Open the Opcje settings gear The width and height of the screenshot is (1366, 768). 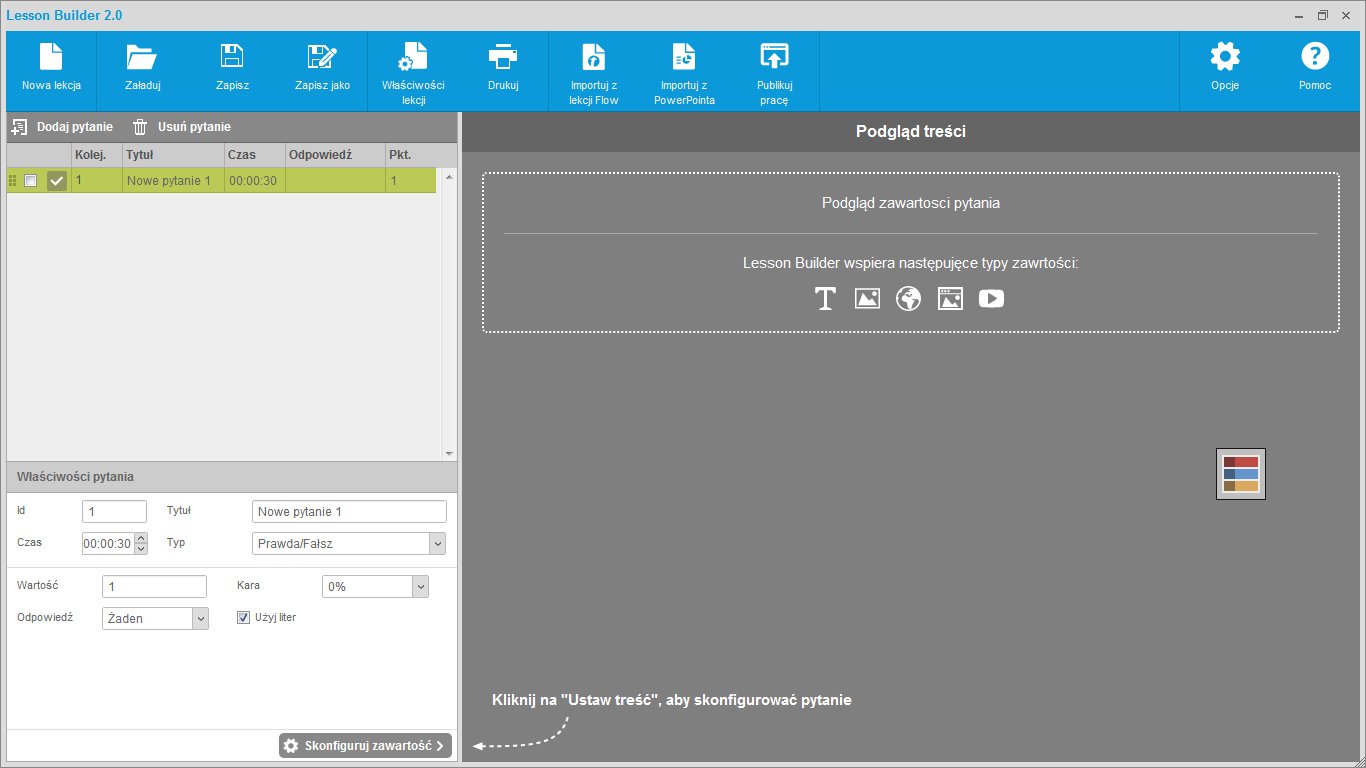(1225, 69)
